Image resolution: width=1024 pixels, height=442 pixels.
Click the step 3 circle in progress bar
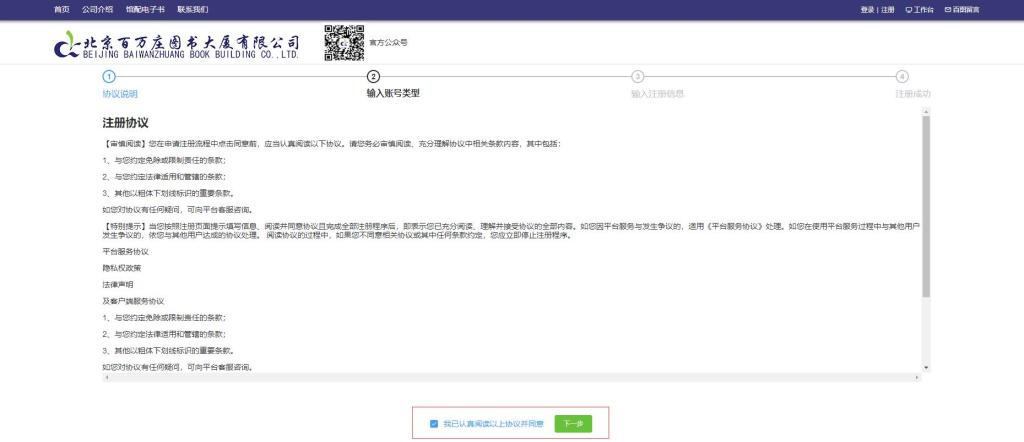point(637,76)
